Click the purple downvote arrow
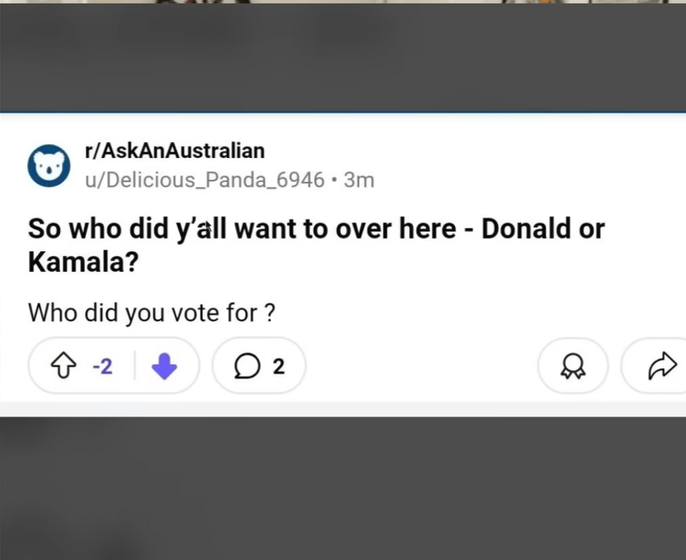 coord(164,367)
